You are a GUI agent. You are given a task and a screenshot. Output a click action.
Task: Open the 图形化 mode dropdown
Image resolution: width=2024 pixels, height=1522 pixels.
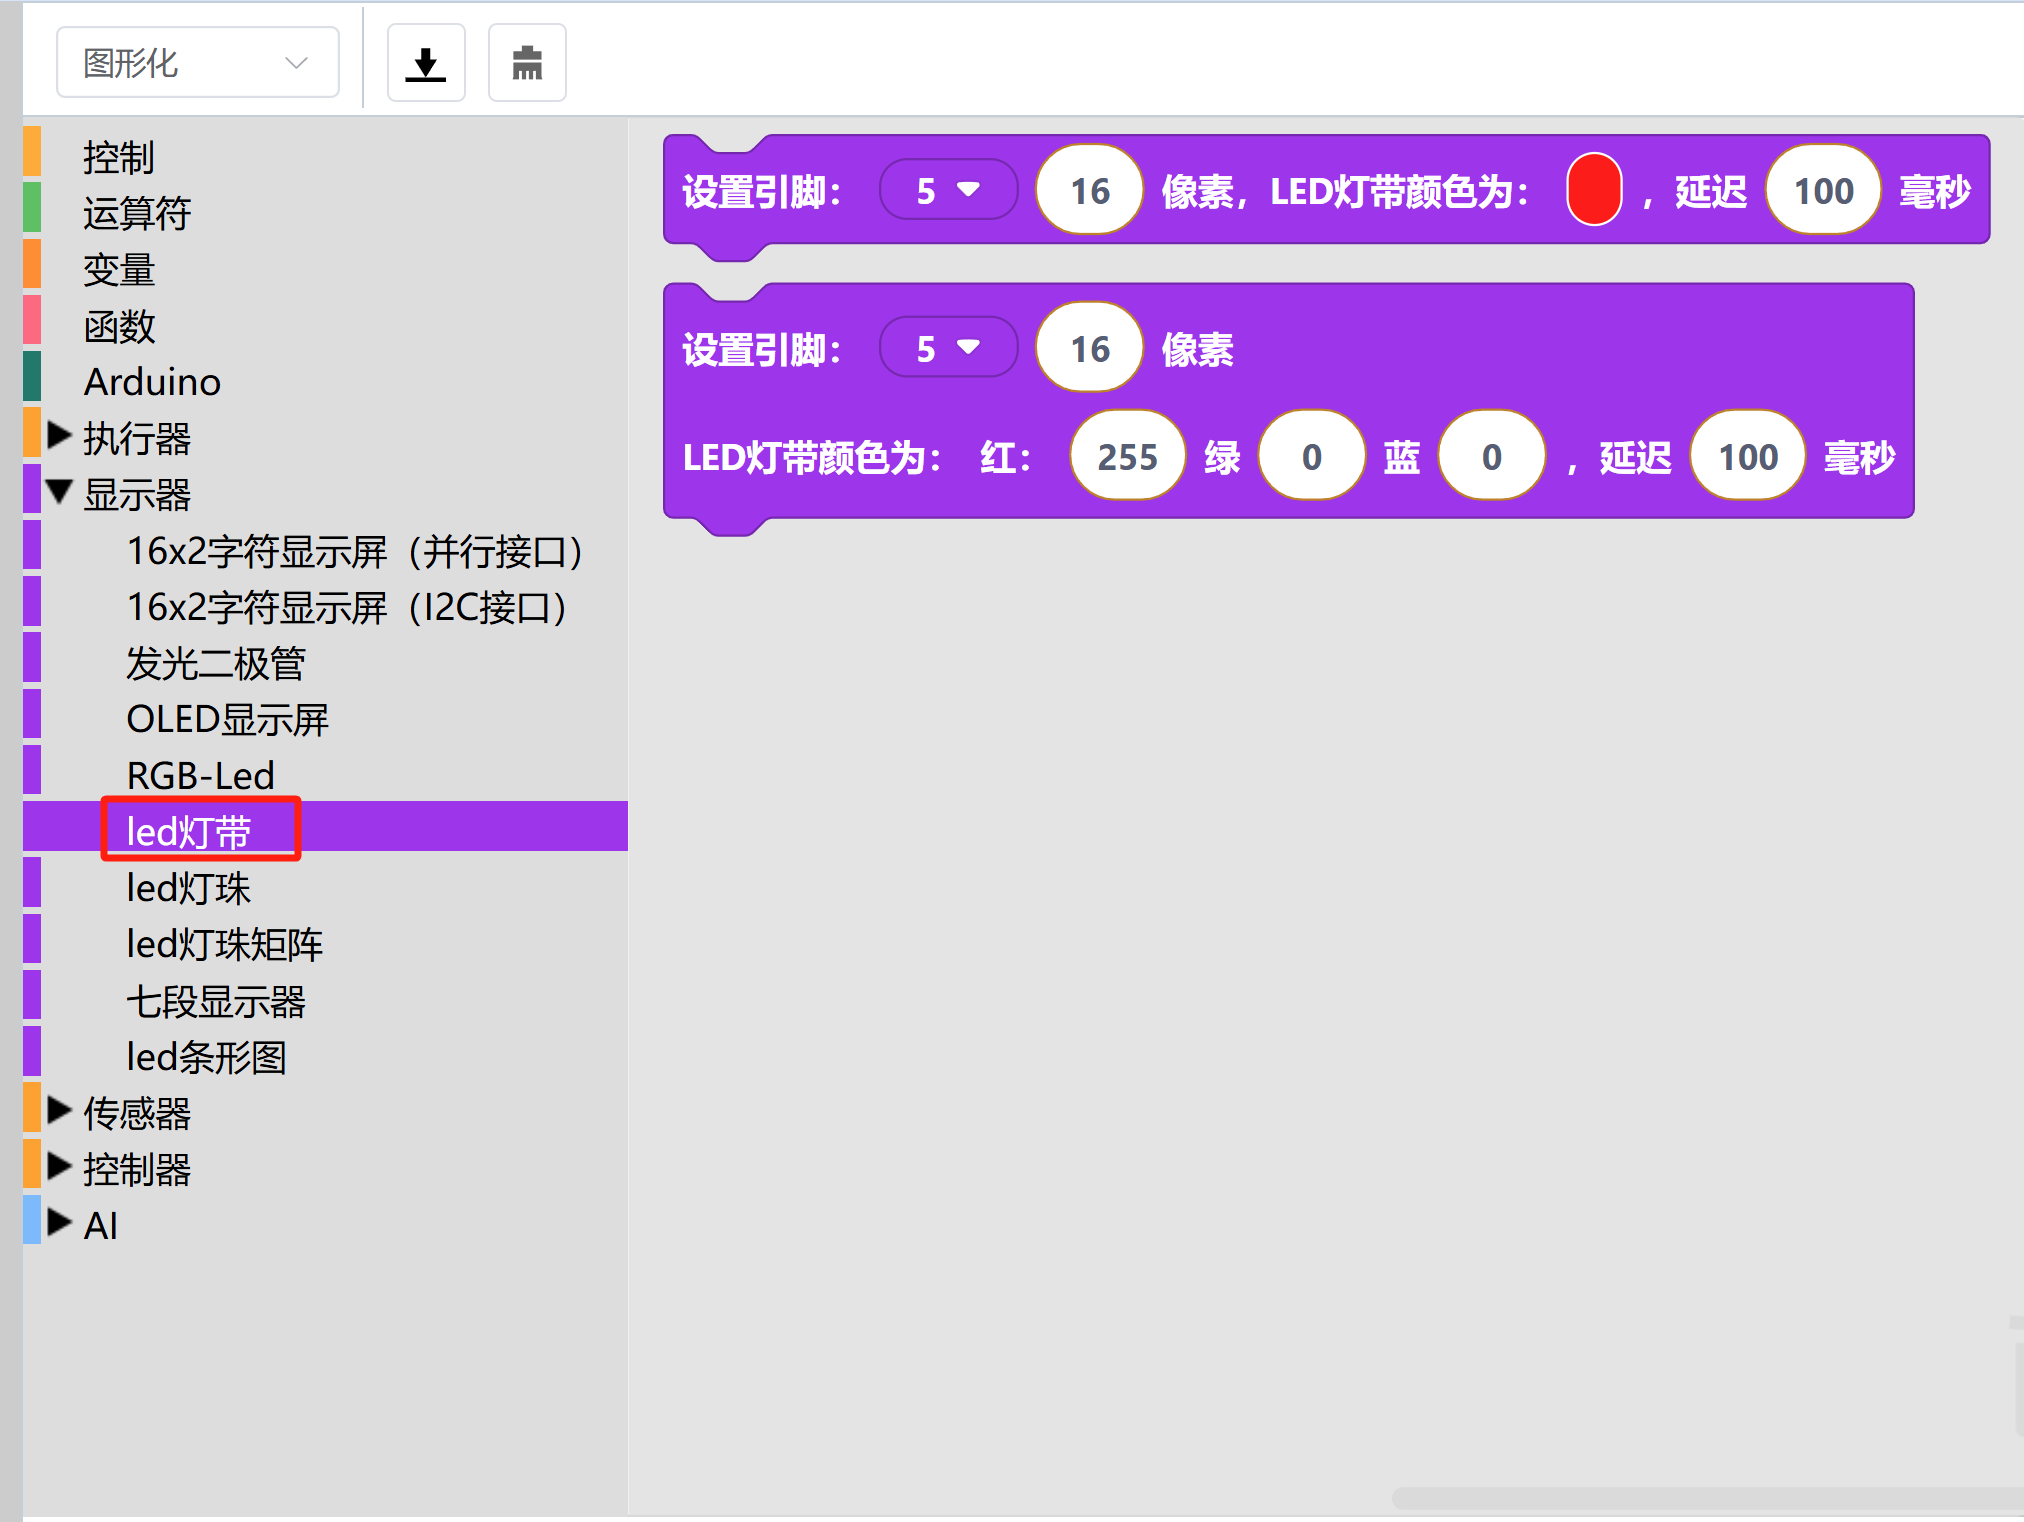(x=197, y=63)
